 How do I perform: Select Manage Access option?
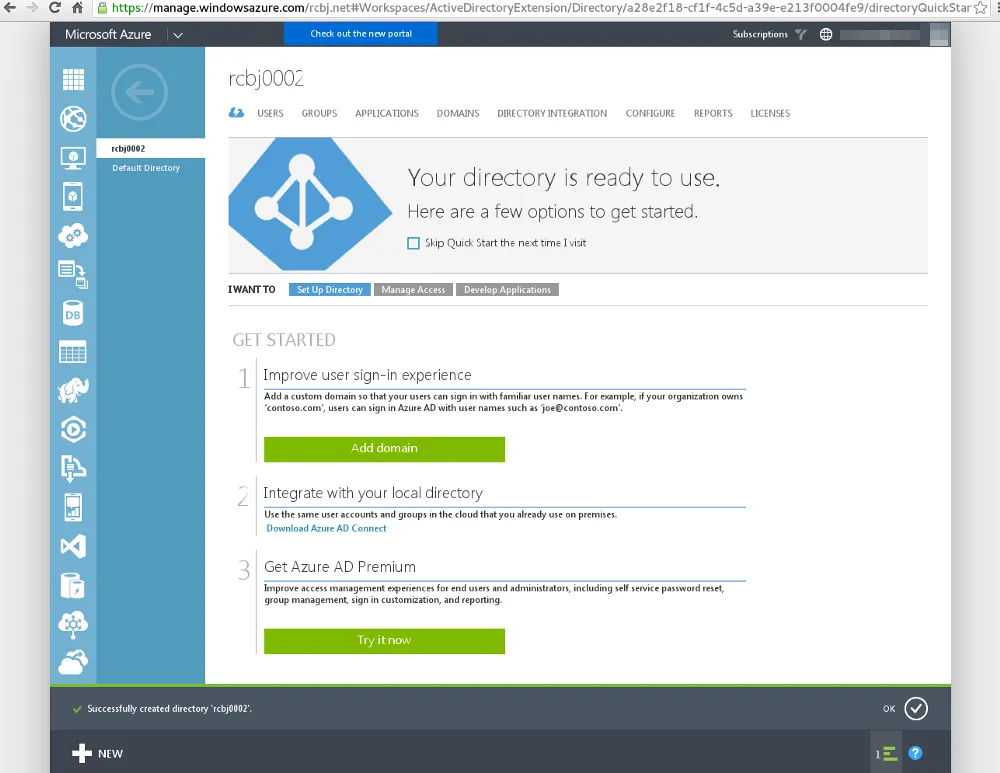[413, 290]
